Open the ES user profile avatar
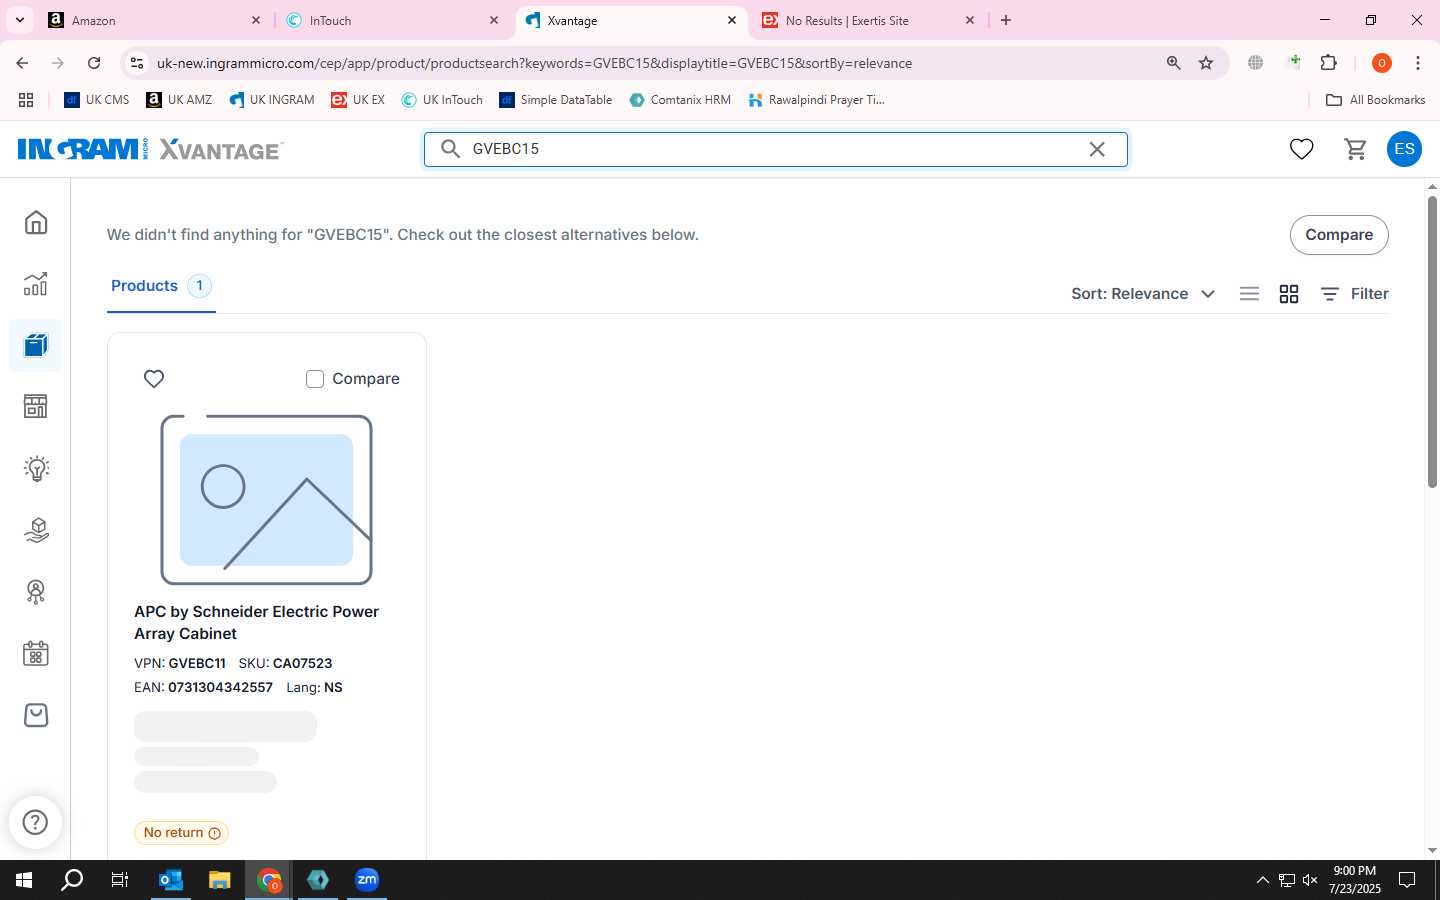 coord(1404,149)
